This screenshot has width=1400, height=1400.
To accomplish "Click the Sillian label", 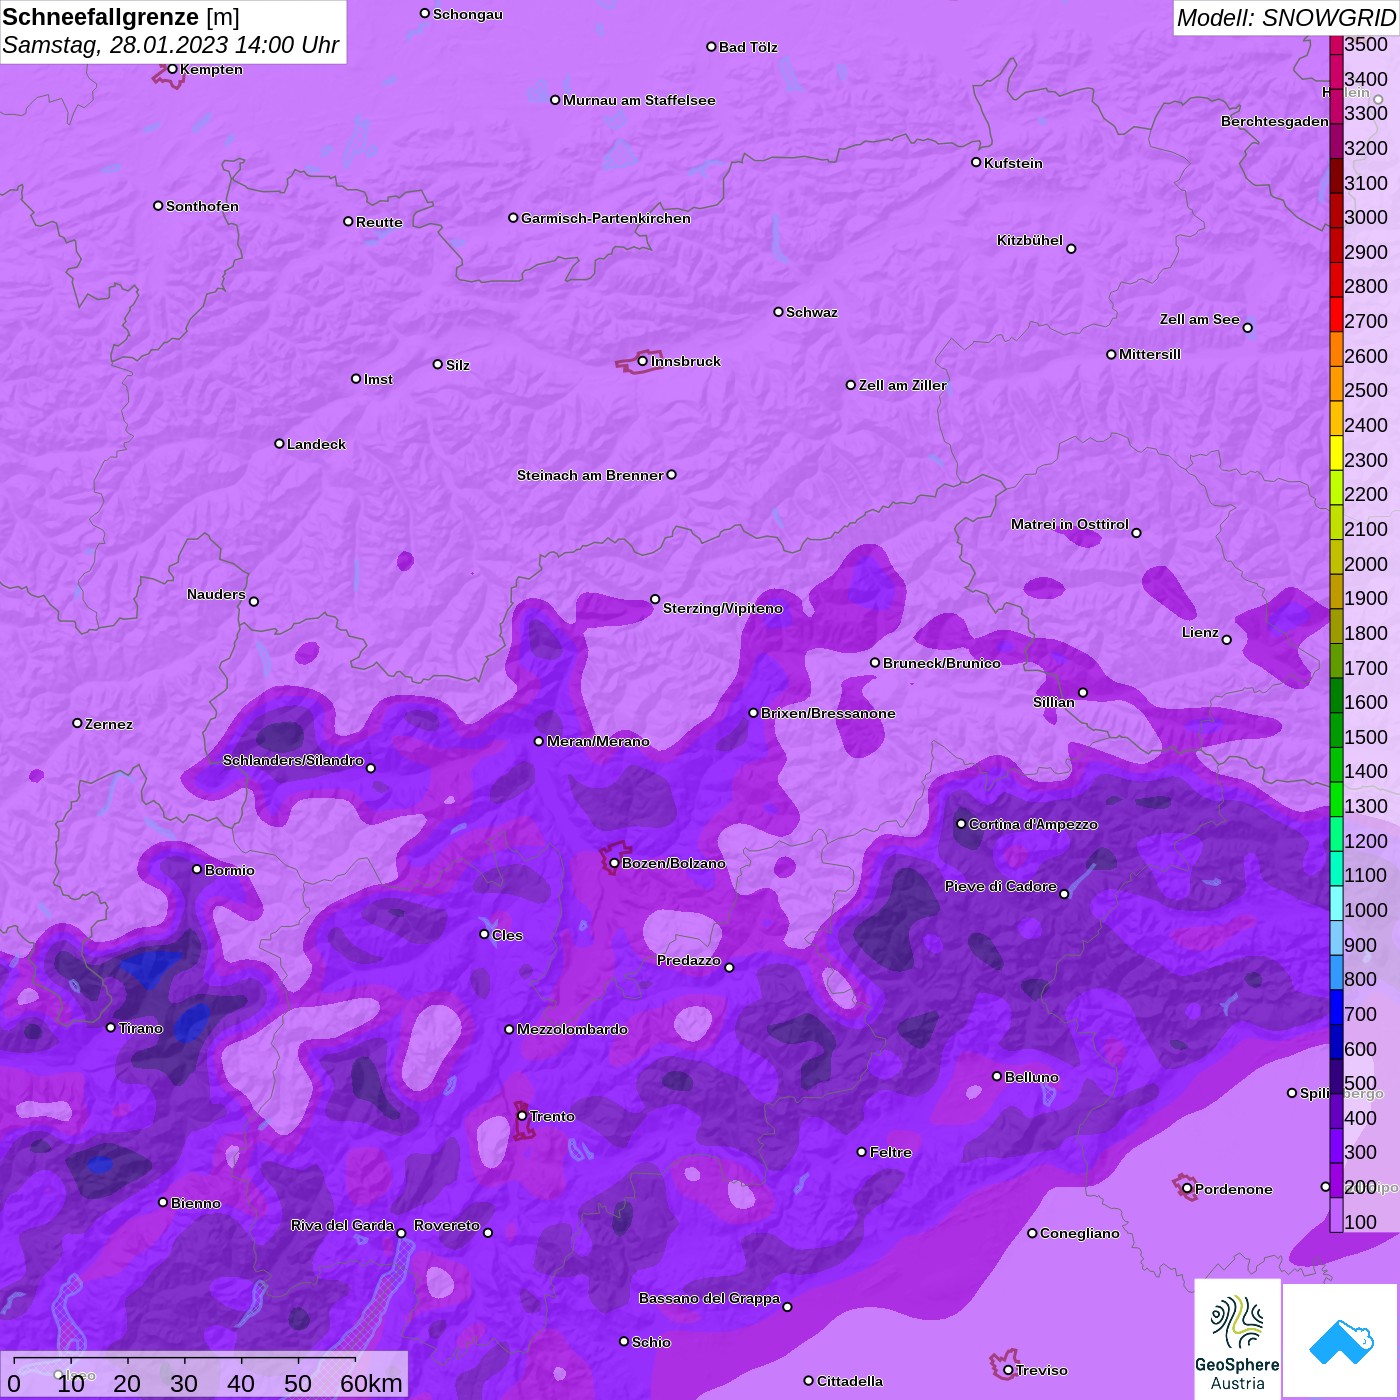I will (x=1054, y=702).
